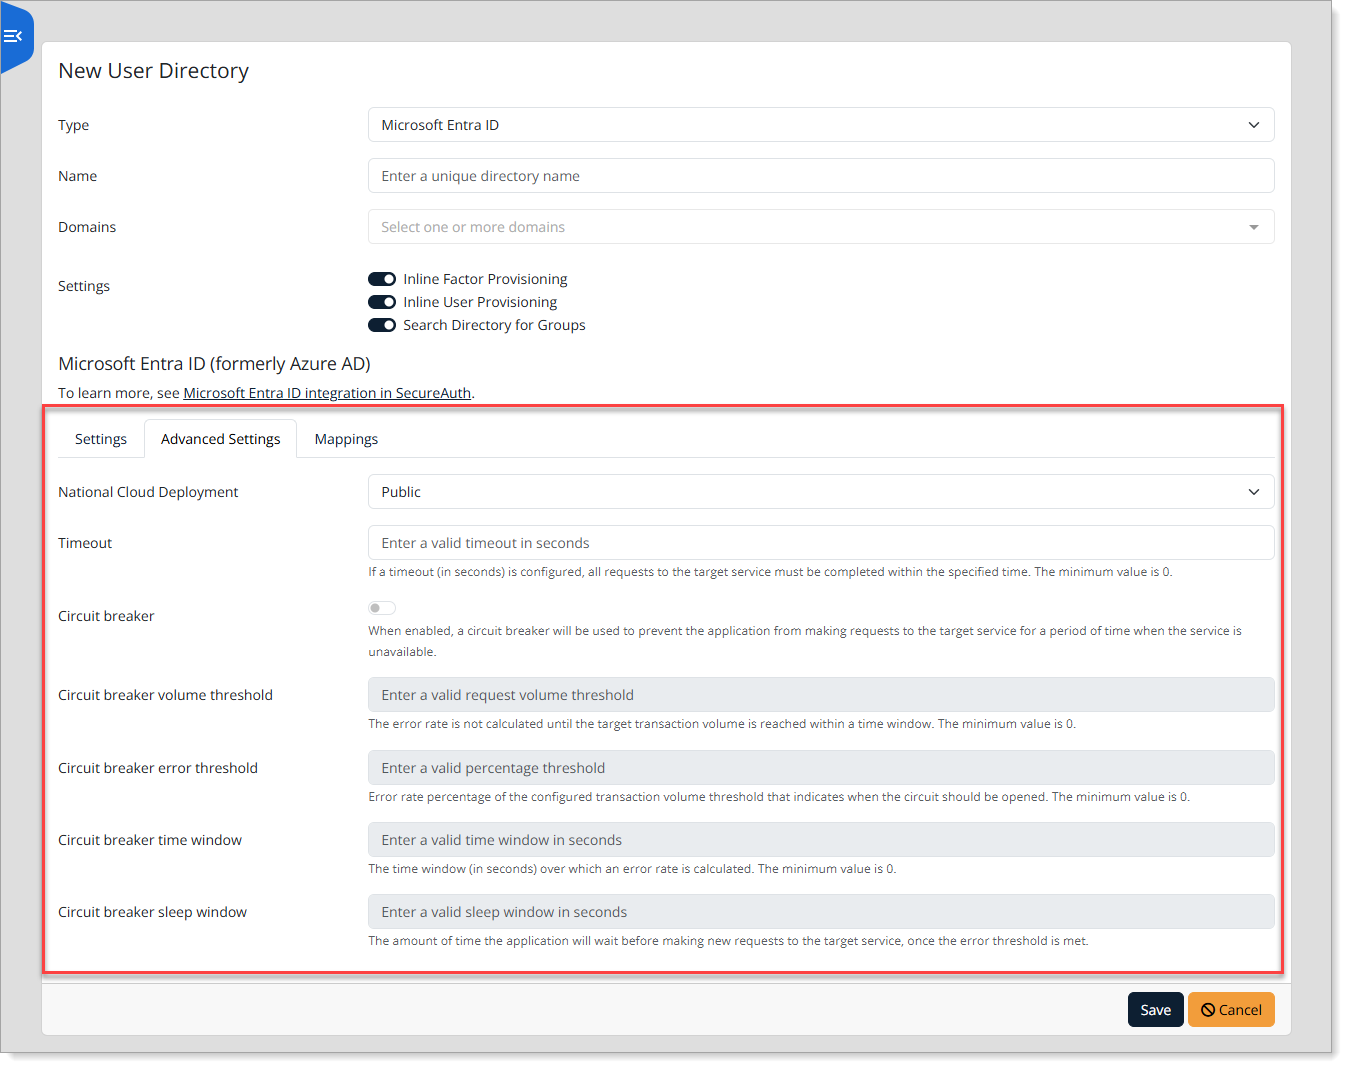Click the Save button
The width and height of the screenshot is (1347, 1068).
[1156, 1010]
